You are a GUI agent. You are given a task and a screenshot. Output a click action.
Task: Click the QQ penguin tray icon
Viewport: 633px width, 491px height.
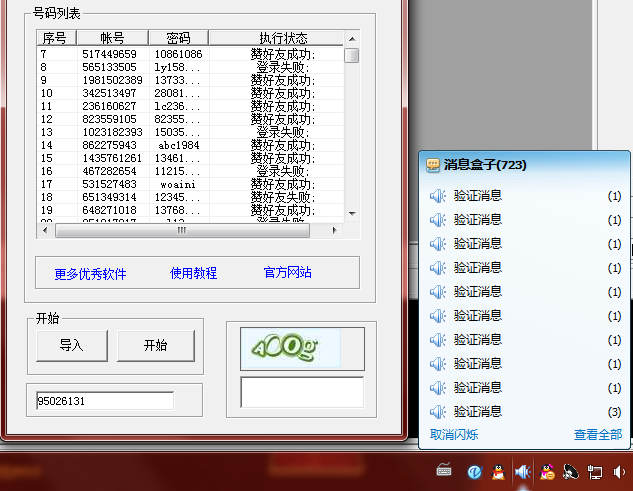coord(499,472)
